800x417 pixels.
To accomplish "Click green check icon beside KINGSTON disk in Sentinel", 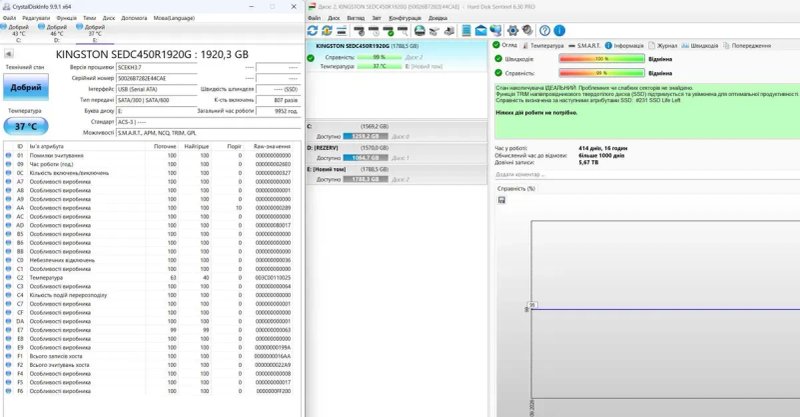I will point(311,58).
